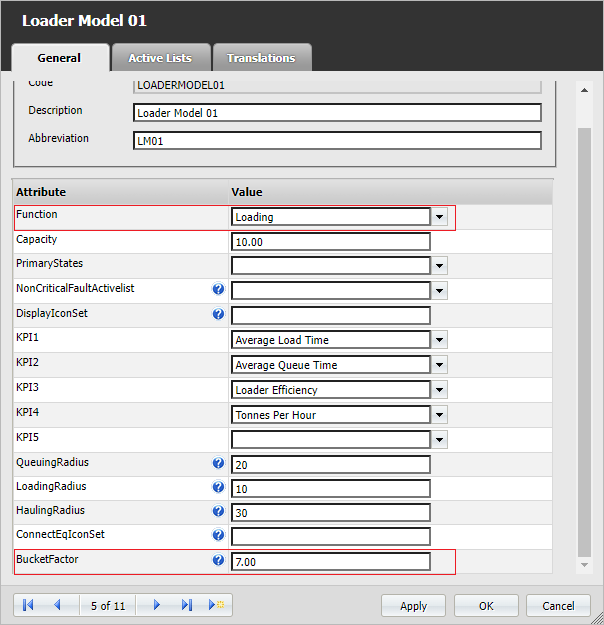Focus the DisplayIconSet input field

(x=331, y=315)
